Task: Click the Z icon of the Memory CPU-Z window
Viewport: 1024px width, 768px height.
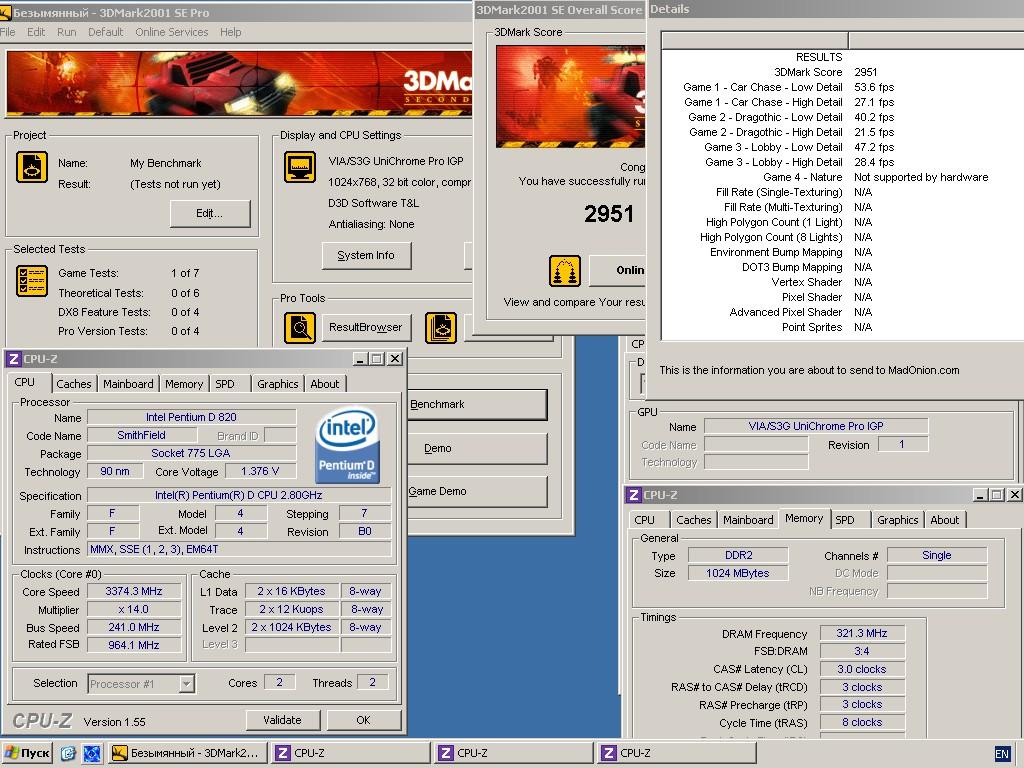Action: [x=633, y=495]
